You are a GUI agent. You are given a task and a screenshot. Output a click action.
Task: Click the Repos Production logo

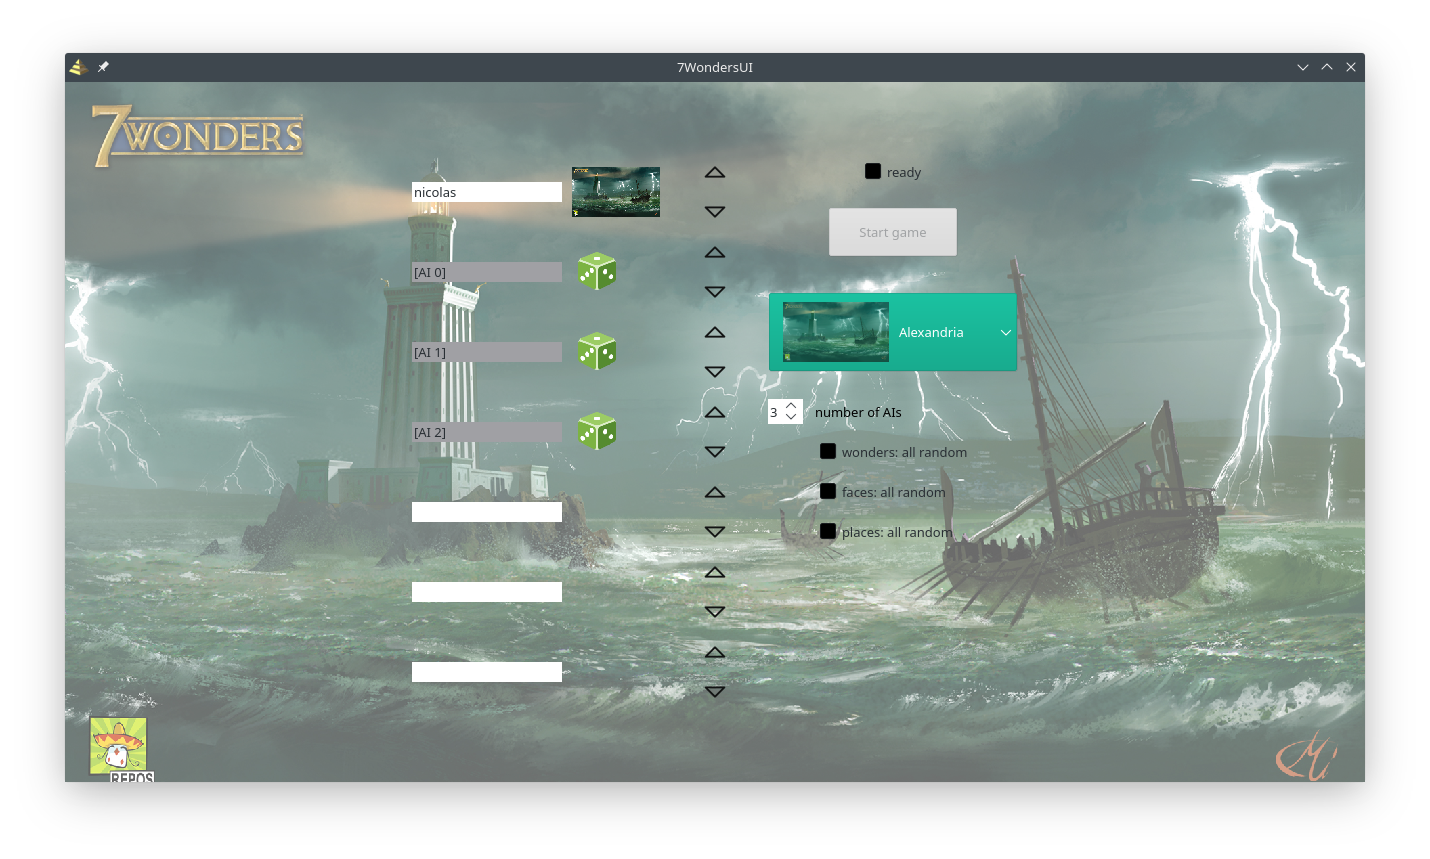[x=119, y=749]
